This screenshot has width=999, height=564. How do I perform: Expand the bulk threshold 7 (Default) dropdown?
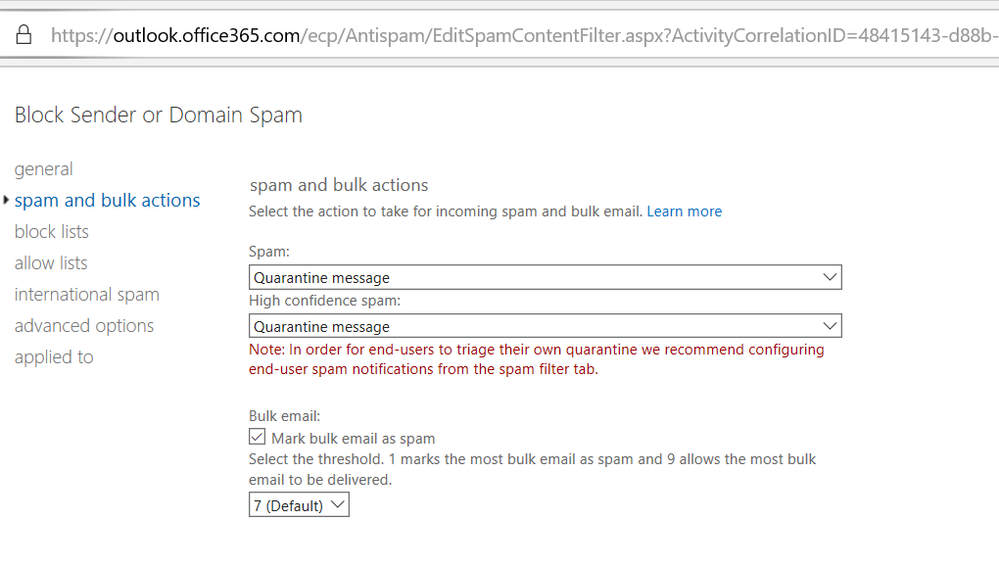point(298,505)
